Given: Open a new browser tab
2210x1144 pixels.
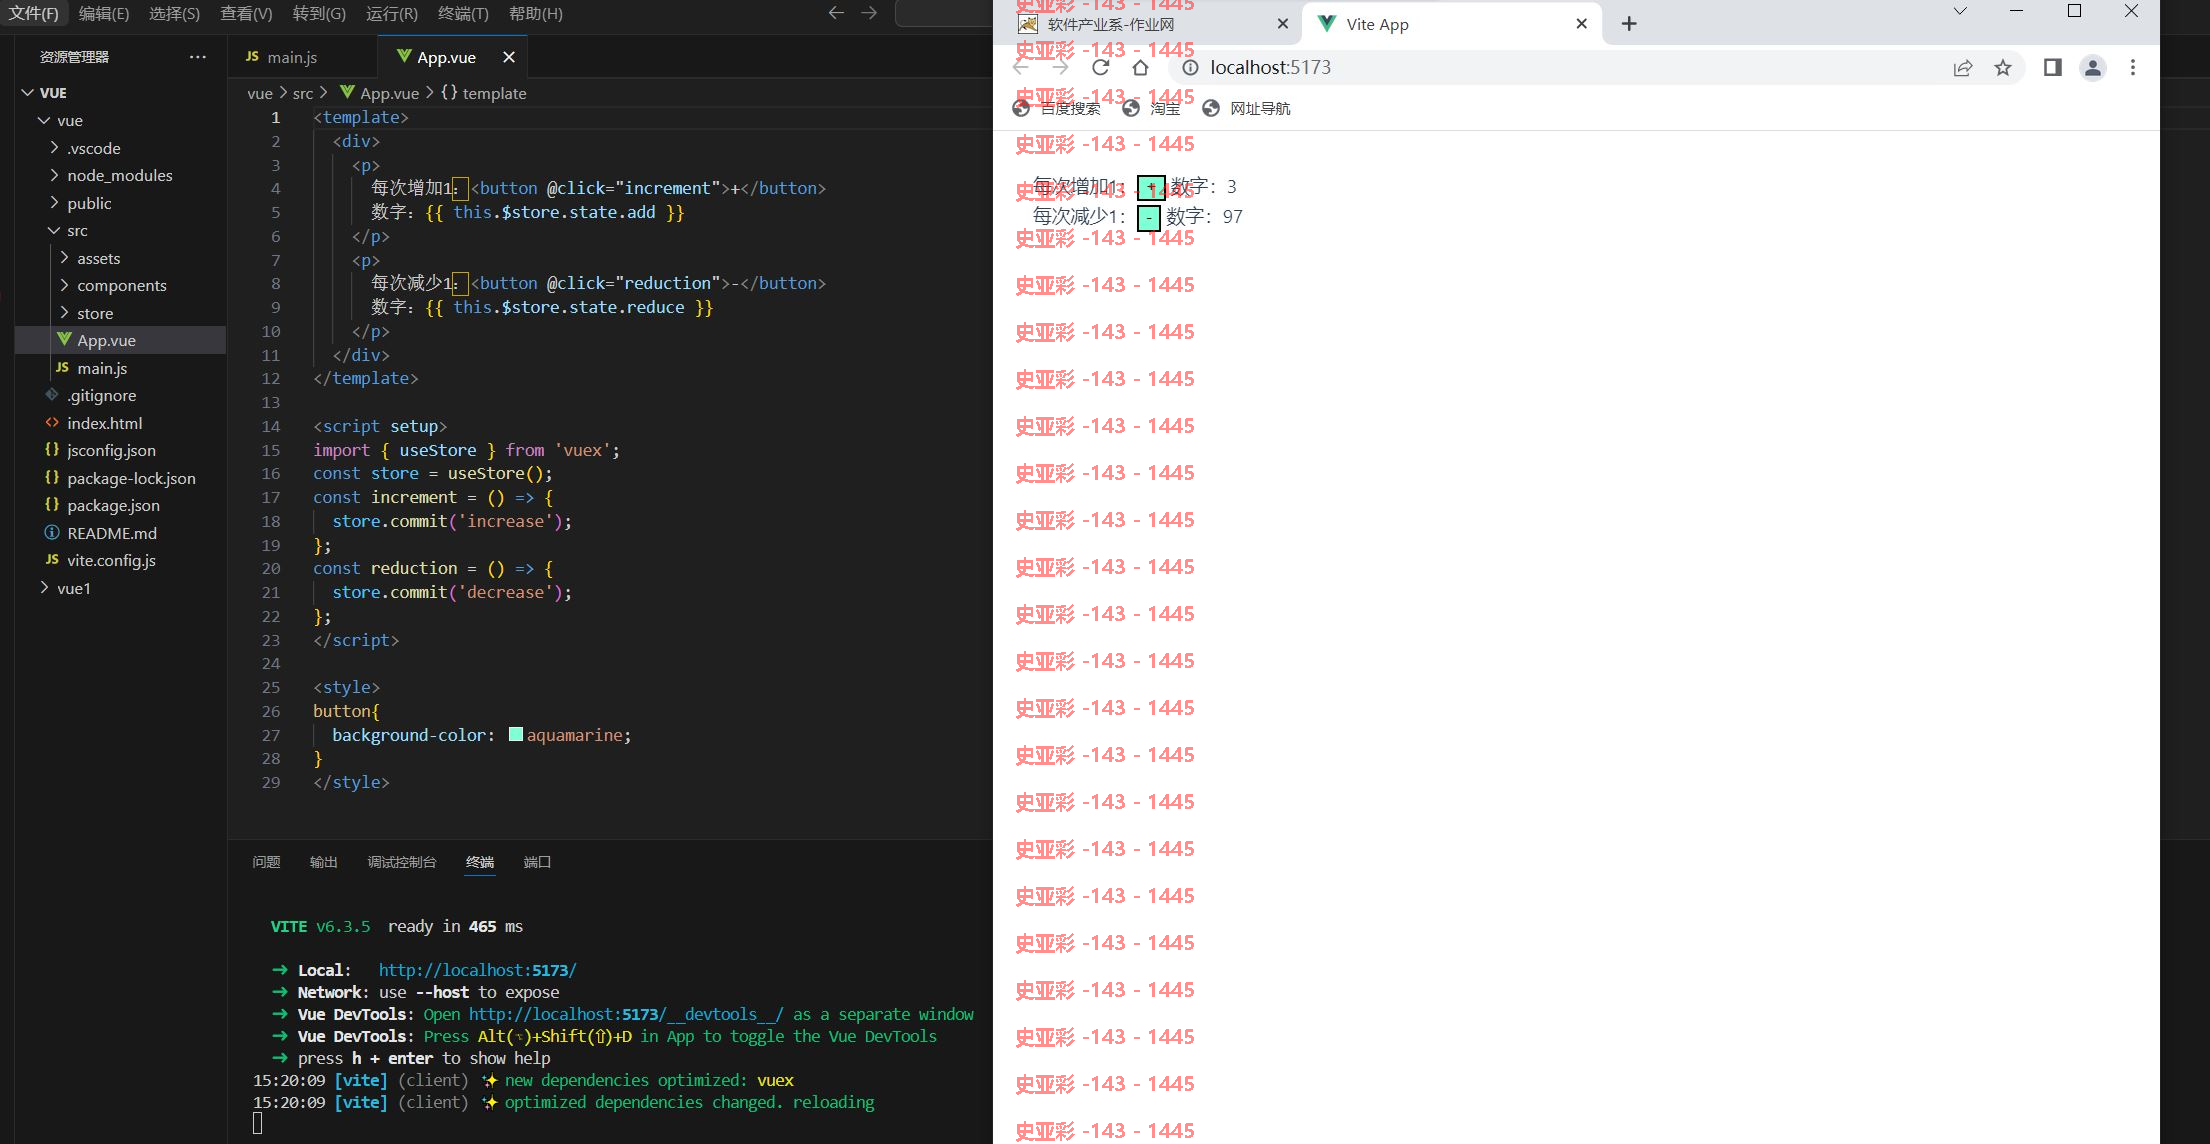Looking at the screenshot, I should (x=1629, y=24).
